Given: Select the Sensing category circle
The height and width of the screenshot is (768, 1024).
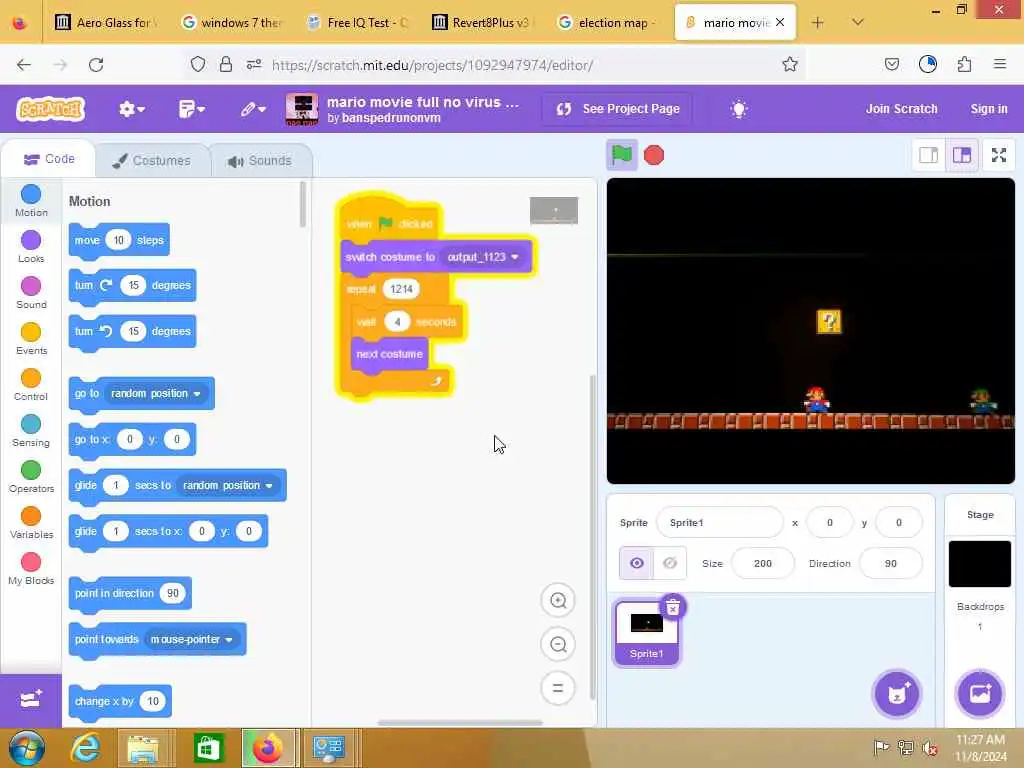Looking at the screenshot, I should coord(31,424).
